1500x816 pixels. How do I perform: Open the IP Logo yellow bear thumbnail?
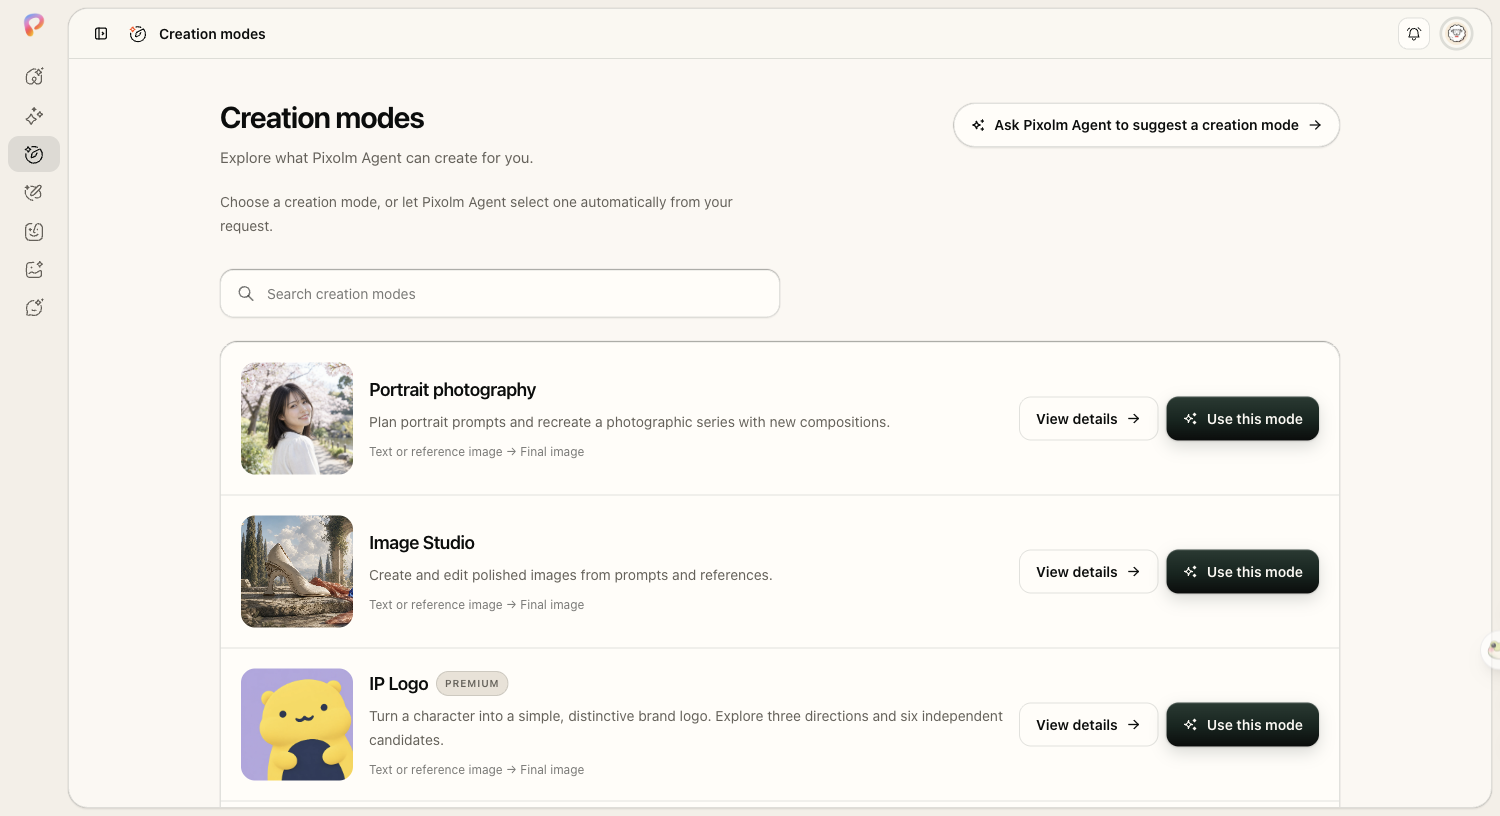tap(297, 724)
